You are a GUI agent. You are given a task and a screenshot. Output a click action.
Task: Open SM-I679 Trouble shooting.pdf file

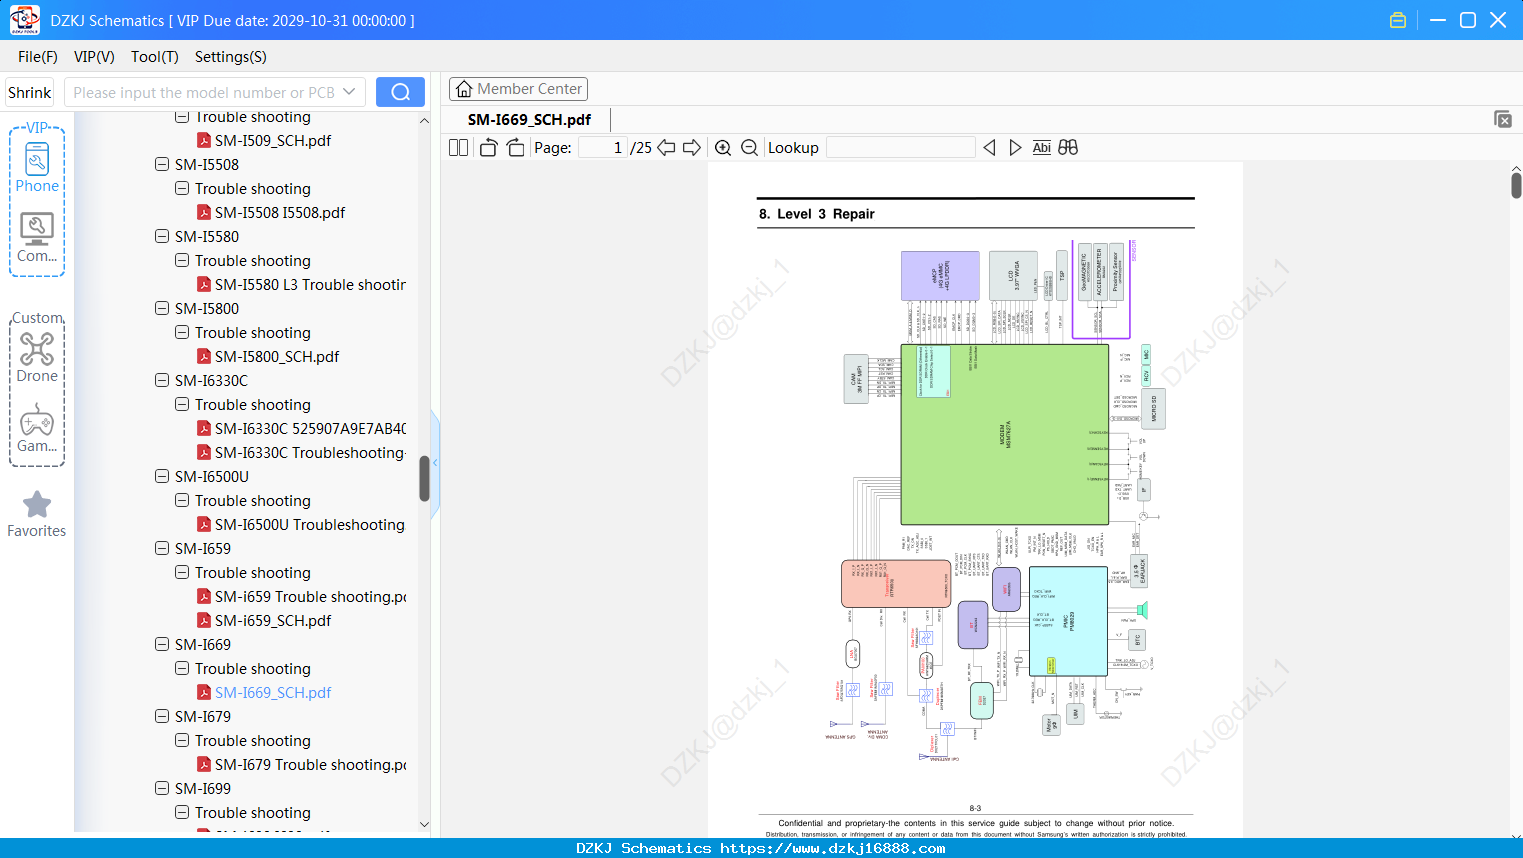tap(310, 765)
